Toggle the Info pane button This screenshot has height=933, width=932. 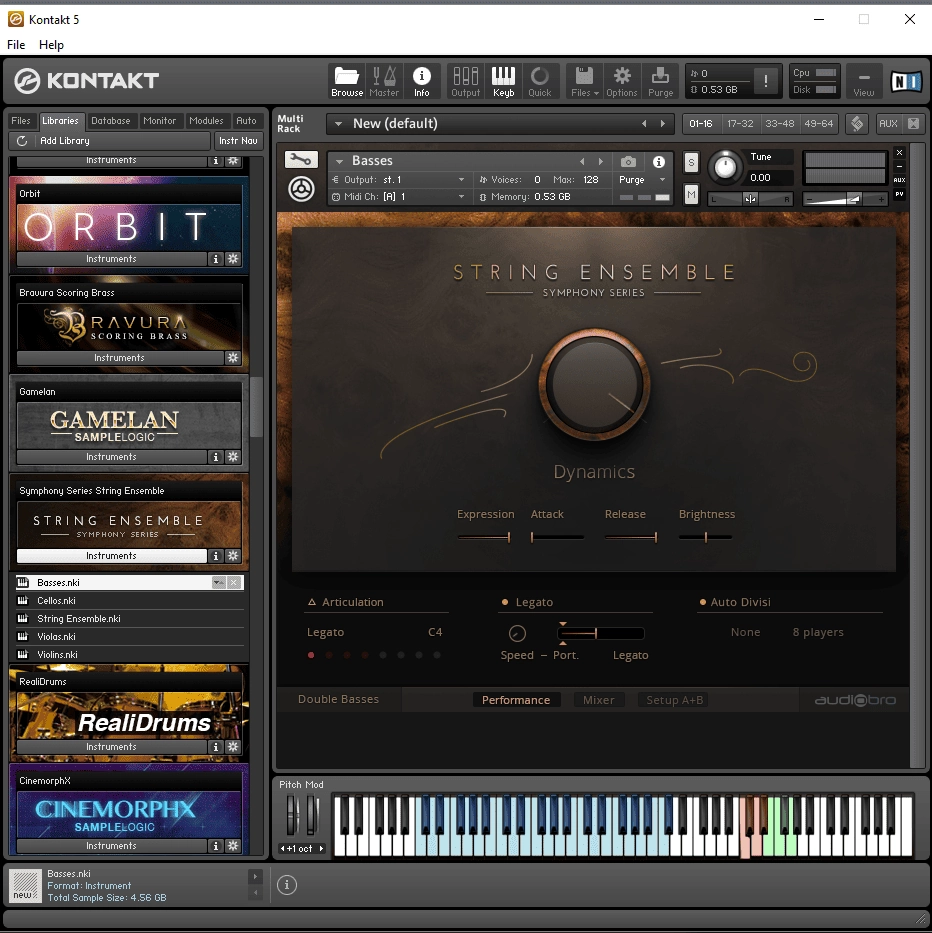click(421, 81)
